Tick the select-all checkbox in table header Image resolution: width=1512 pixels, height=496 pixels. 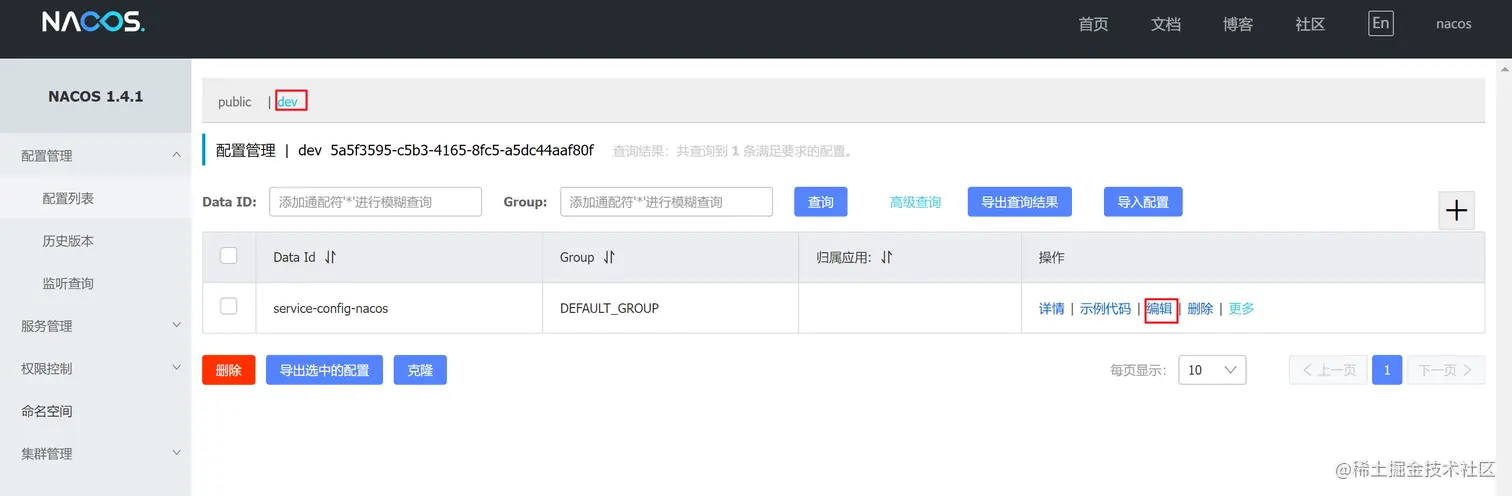(229, 256)
